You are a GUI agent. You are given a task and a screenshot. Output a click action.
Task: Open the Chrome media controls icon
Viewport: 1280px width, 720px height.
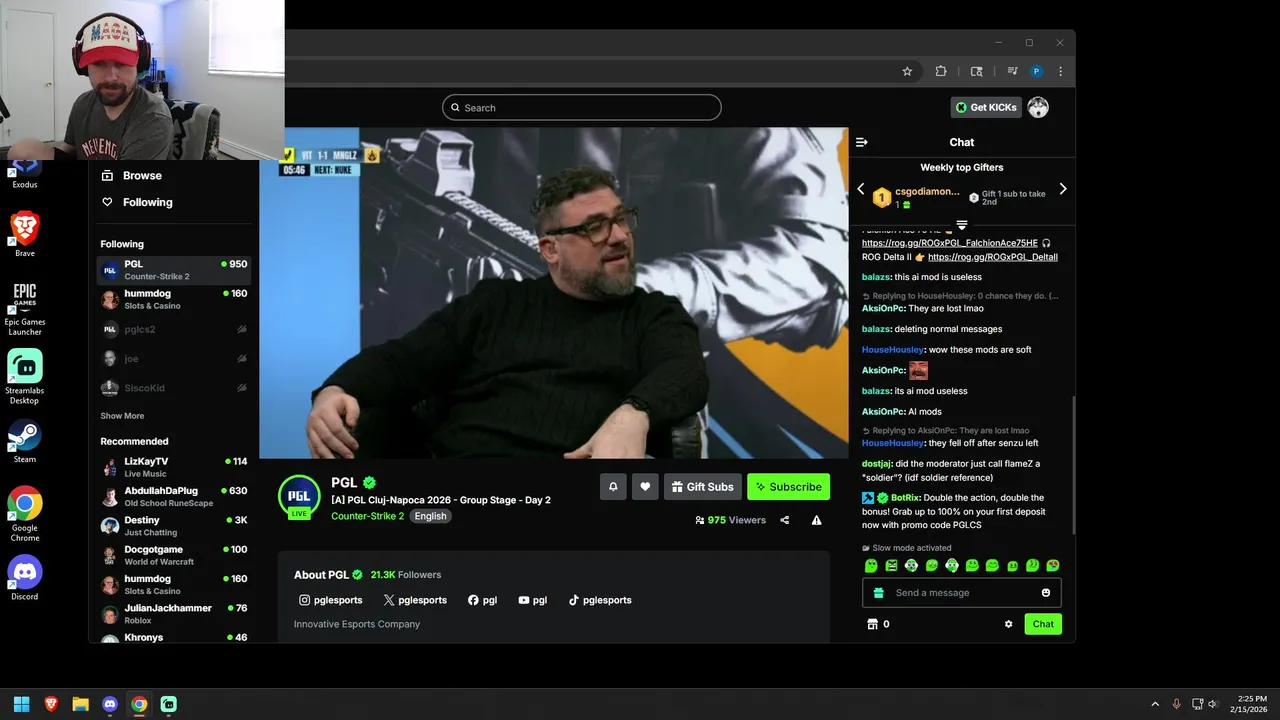pyautogui.click(x=1012, y=71)
